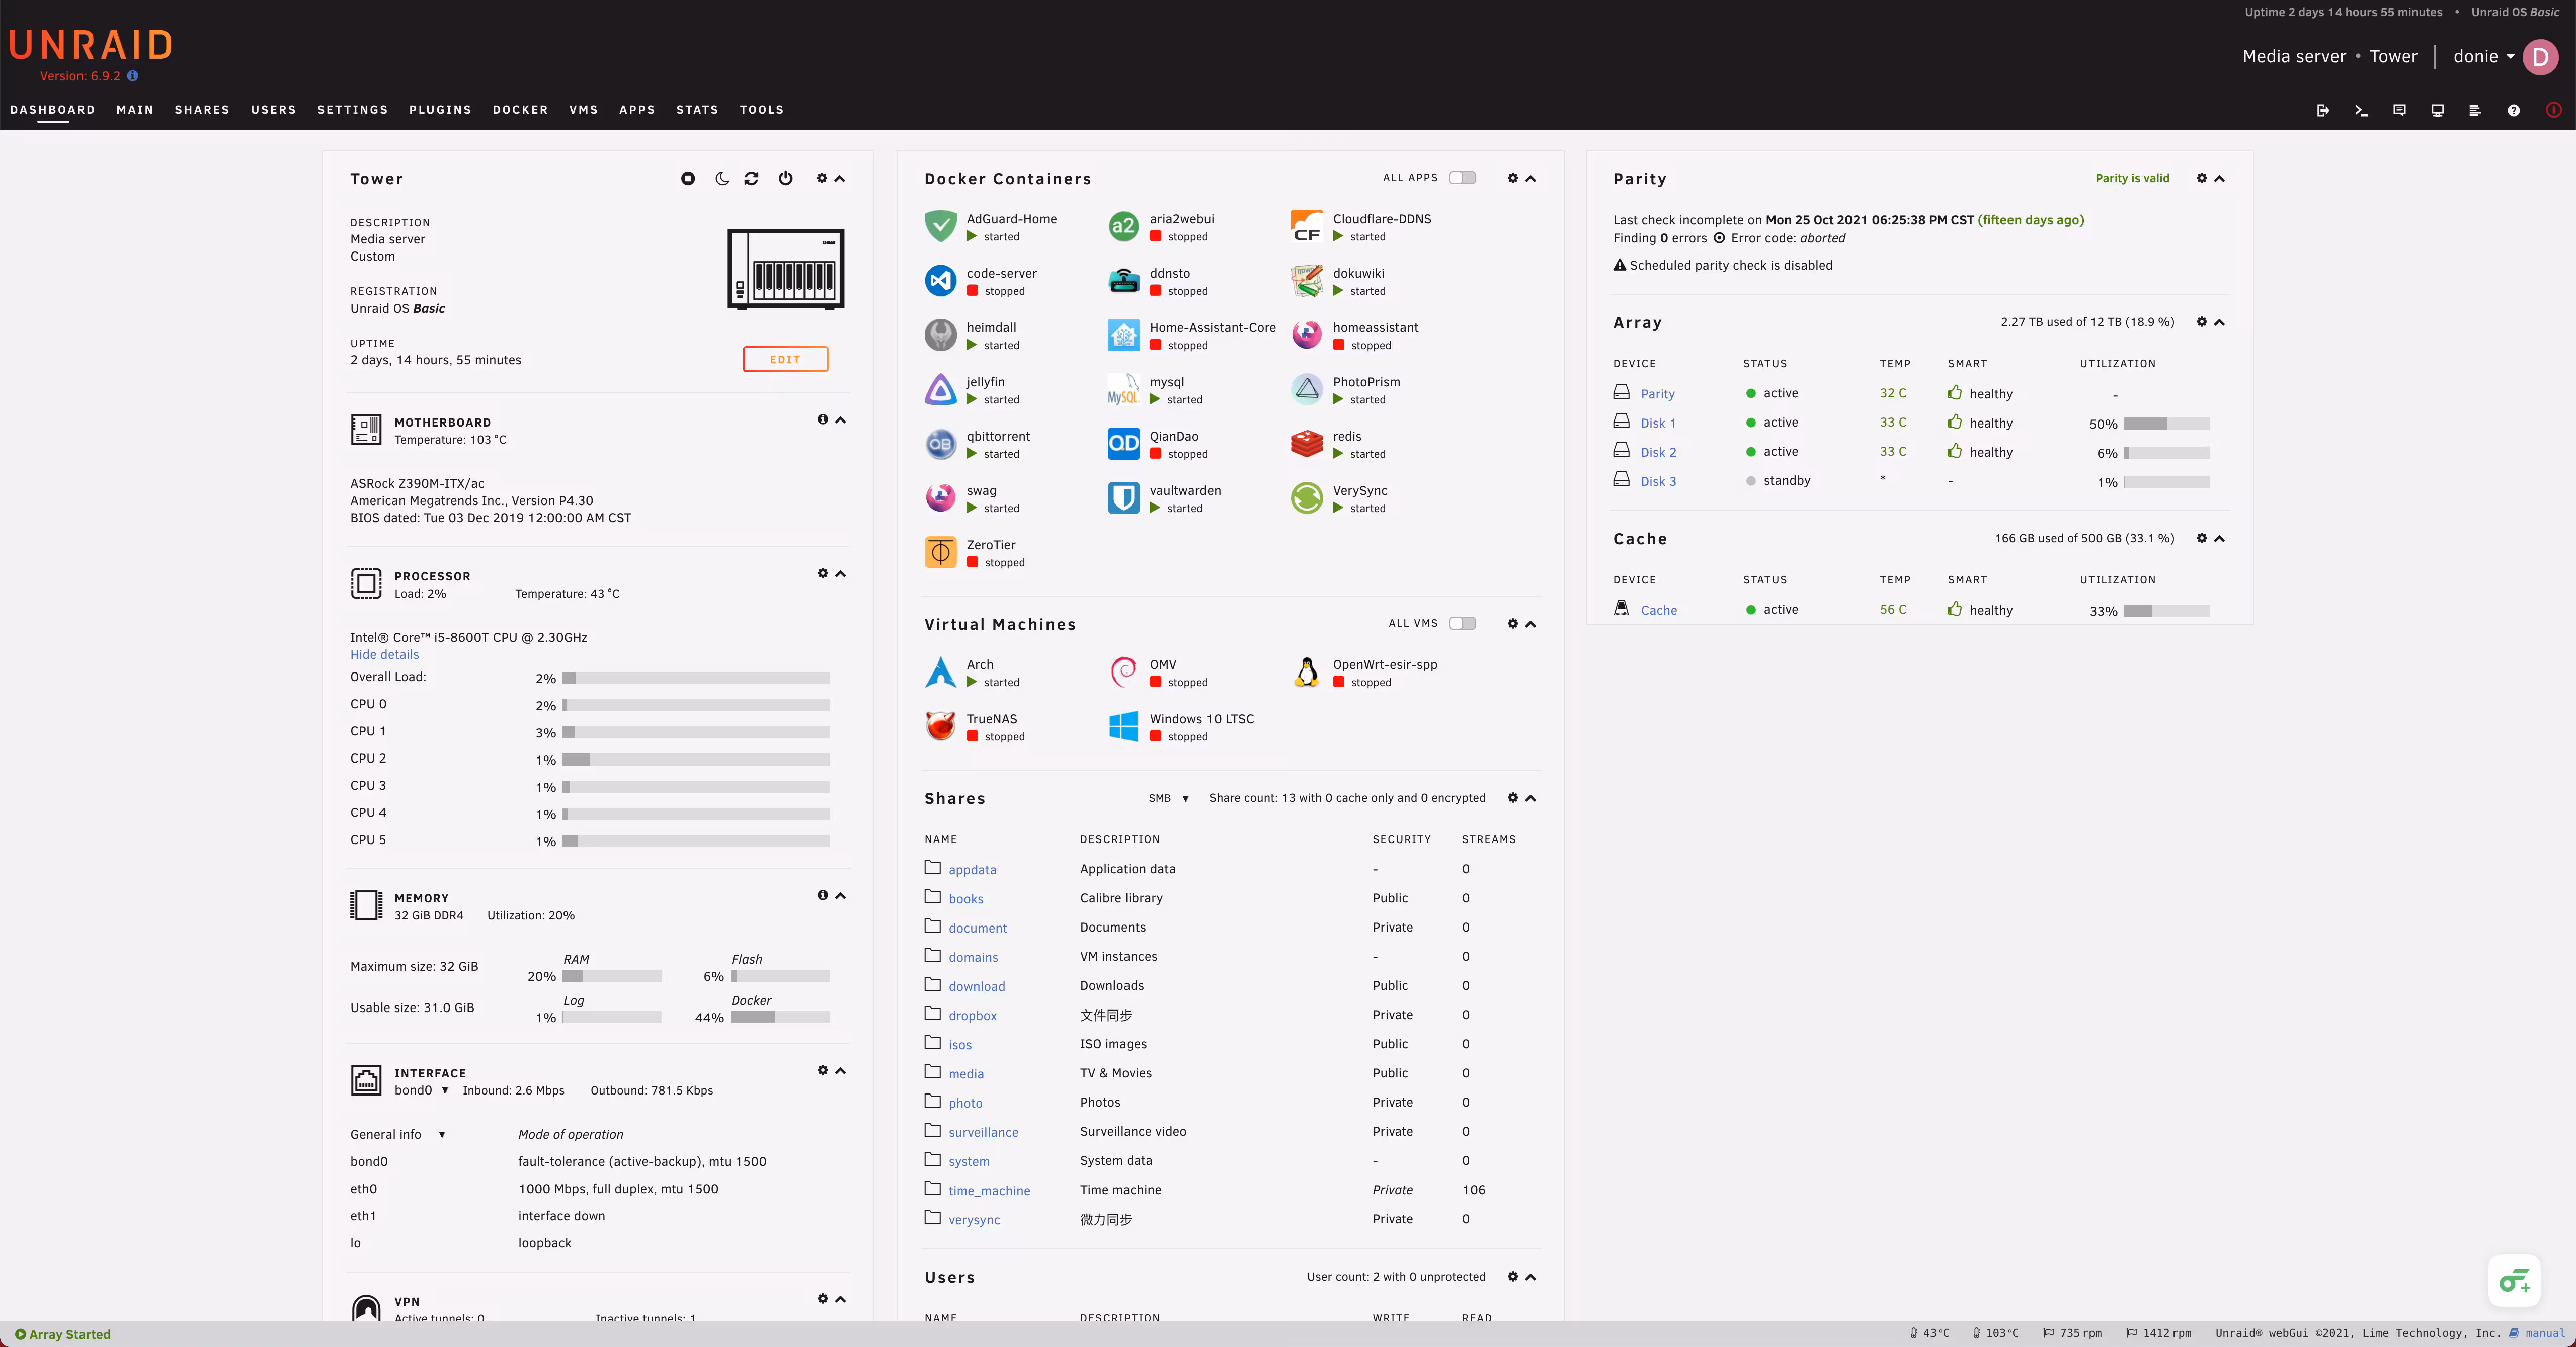Click the OpenWrt-esir-spp VM icon
This screenshot has width=2576, height=1347.
coord(1306,672)
